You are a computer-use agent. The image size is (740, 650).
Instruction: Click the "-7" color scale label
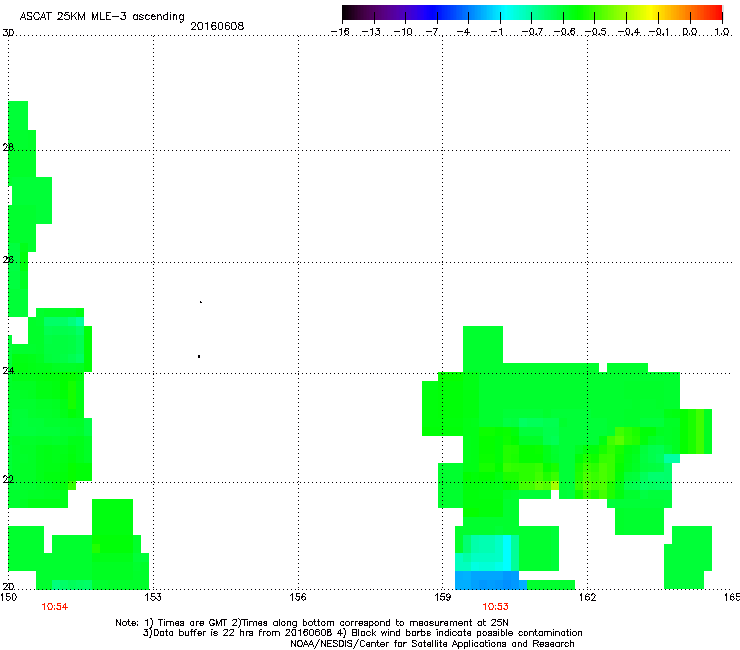tap(433, 32)
